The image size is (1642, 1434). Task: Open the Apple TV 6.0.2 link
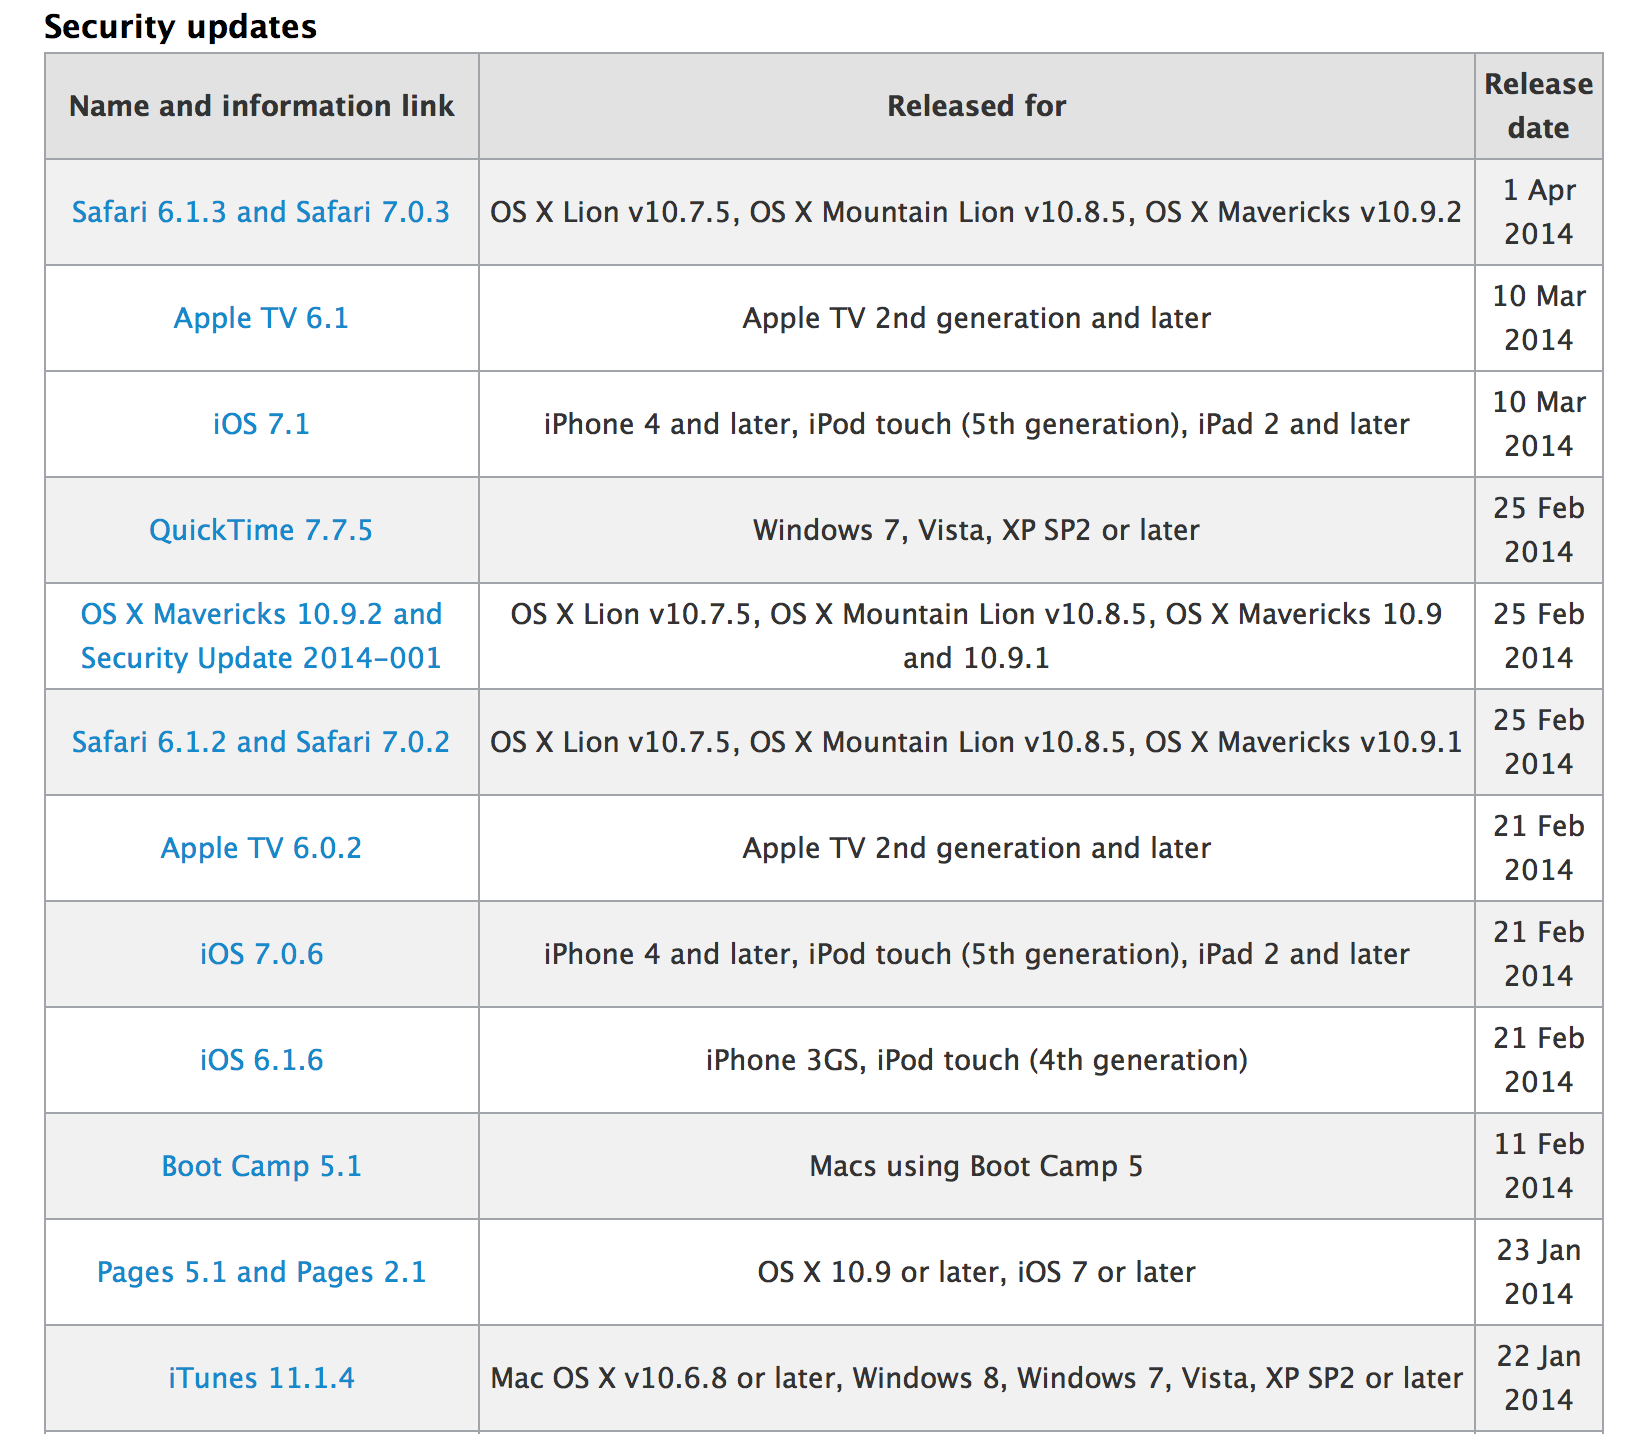[261, 848]
